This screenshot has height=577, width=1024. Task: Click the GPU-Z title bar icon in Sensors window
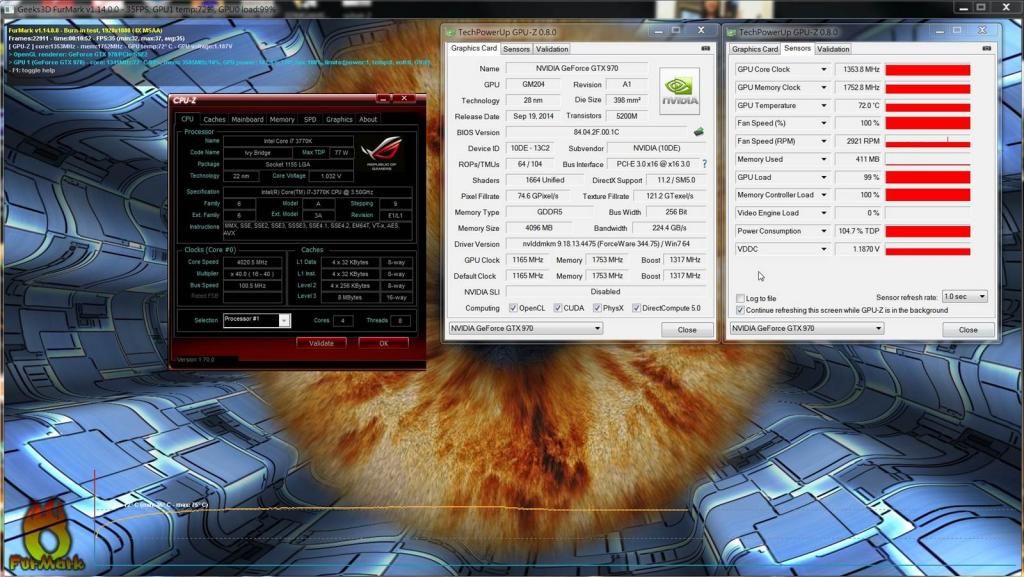[731, 32]
